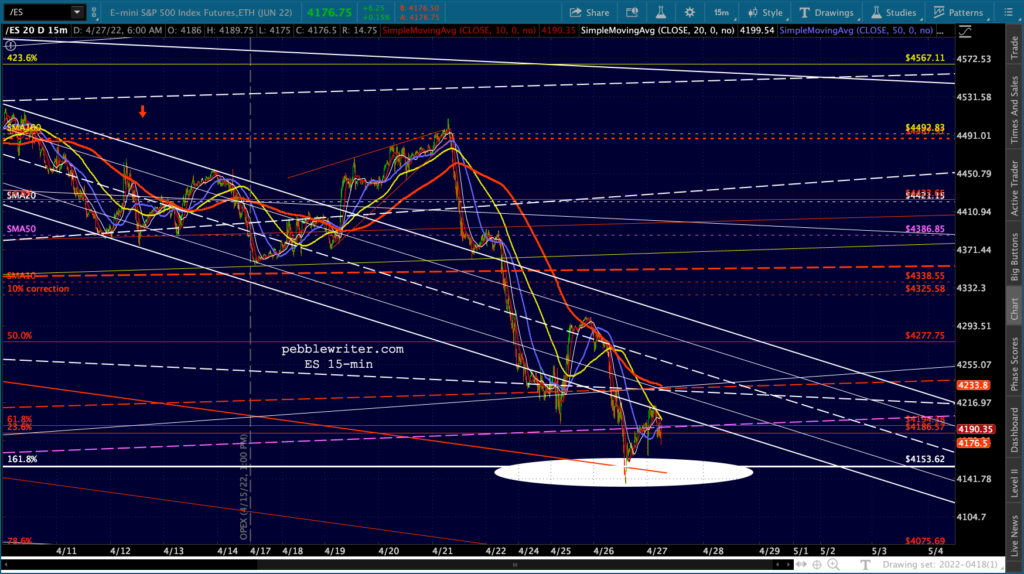Click the 423.6% Fibonacci label
The height and width of the screenshot is (574, 1024).
point(22,58)
